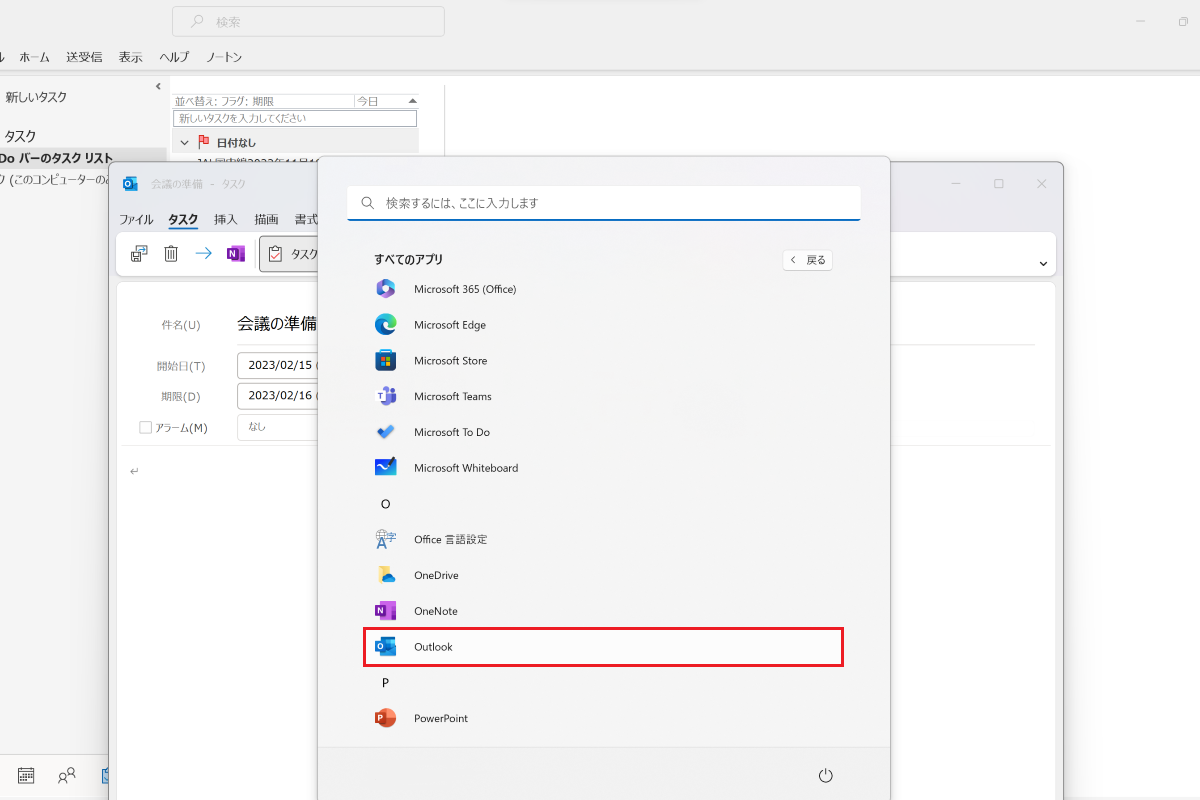
Task: Open the 並べ替え: フラグ: 期限 sort header
Action: (225, 101)
